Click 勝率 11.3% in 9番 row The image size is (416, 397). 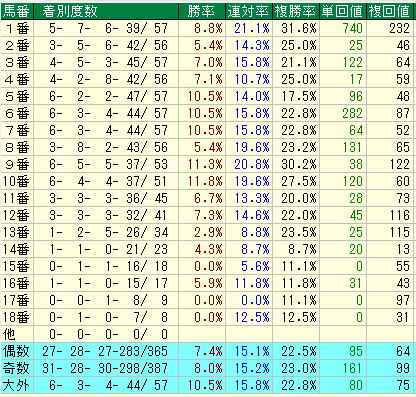(205, 165)
